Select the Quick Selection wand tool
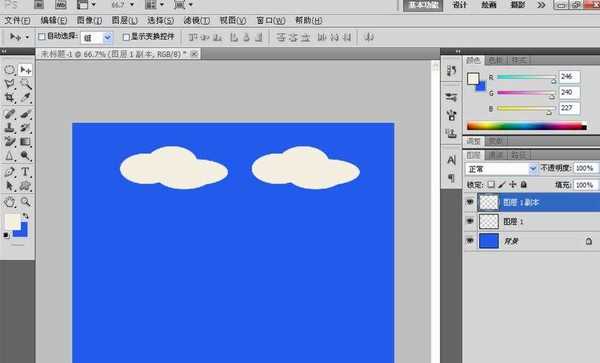Viewport: 600px width, 363px height. (x=25, y=84)
